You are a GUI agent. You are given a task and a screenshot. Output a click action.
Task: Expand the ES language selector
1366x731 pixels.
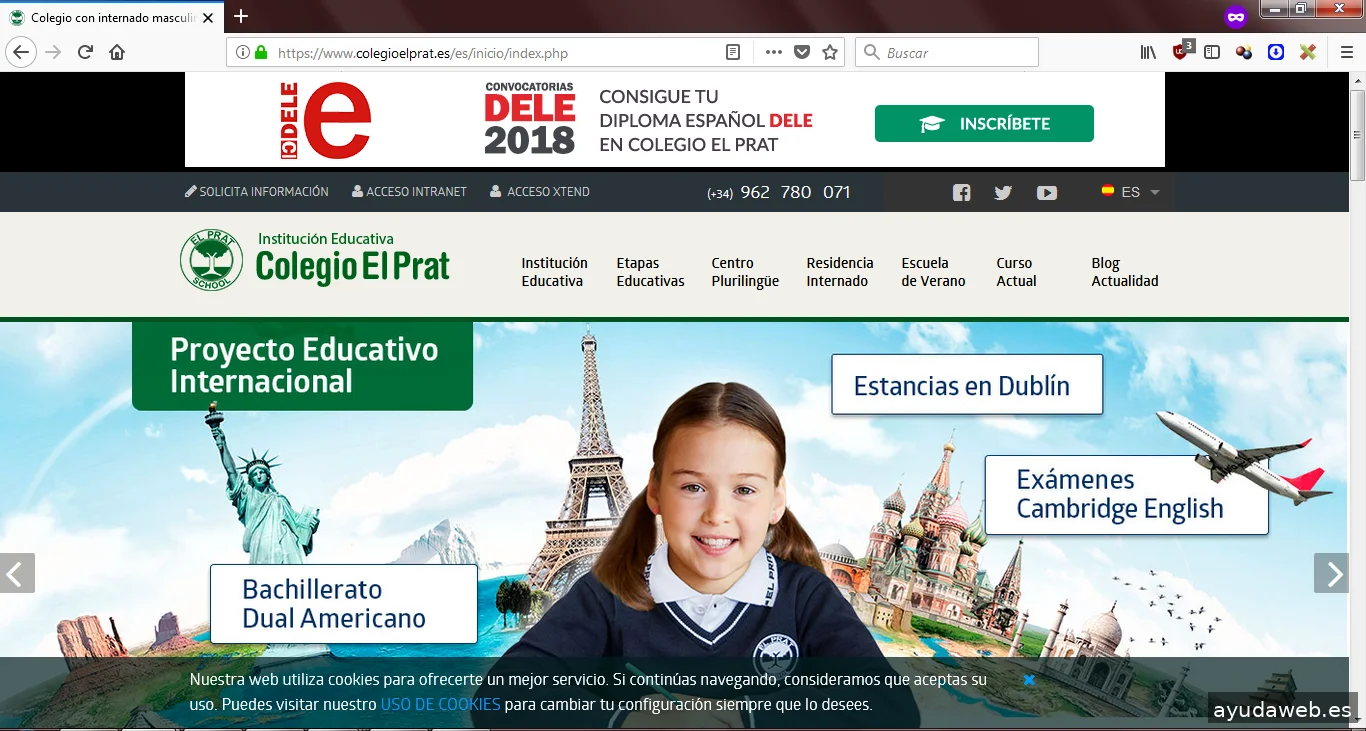click(x=1131, y=192)
